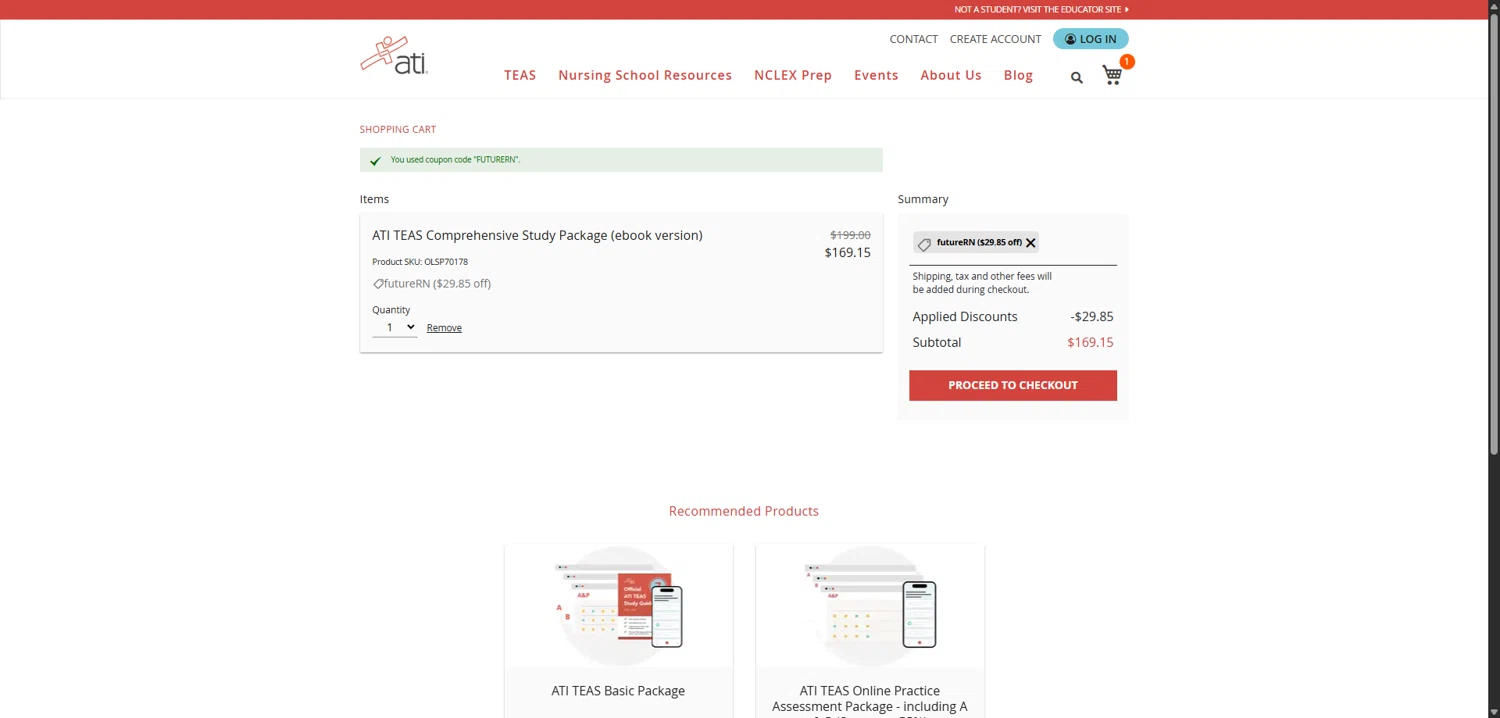The height and width of the screenshot is (718, 1500).
Task: Open the Online Practice Assessment Package thumbnail
Action: click(870, 606)
